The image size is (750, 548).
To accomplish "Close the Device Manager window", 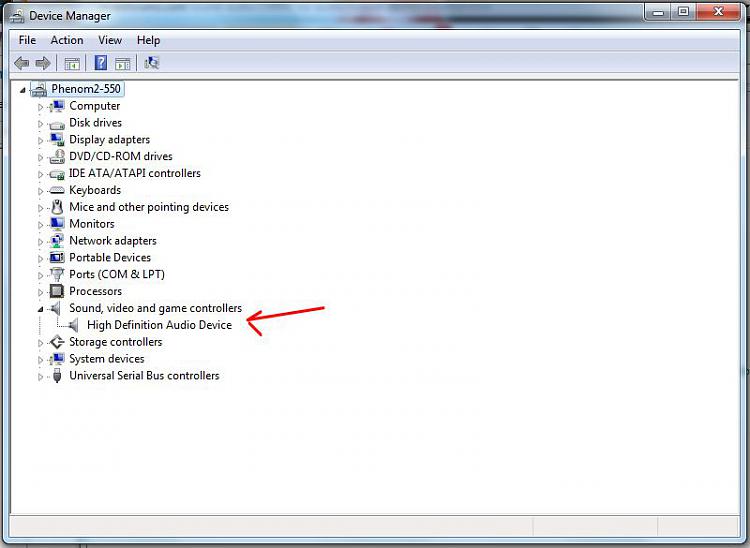I will tap(718, 12).
